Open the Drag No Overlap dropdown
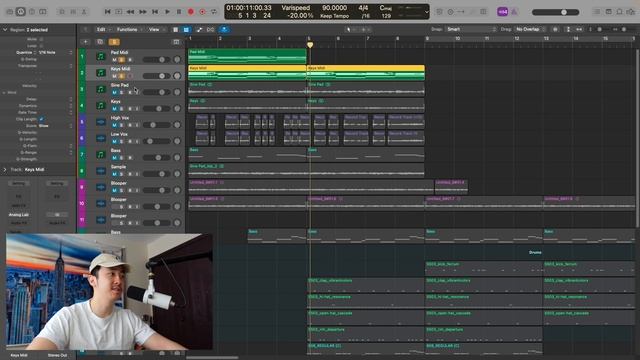640x360 pixels. pyautogui.click(x=530, y=29)
